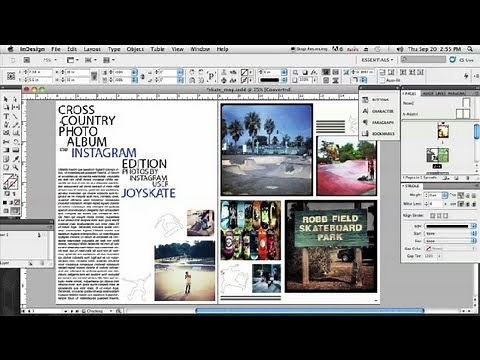Select the Gap tool
Screen dimensions: 480x360
pyautogui.click(x=15, y=107)
